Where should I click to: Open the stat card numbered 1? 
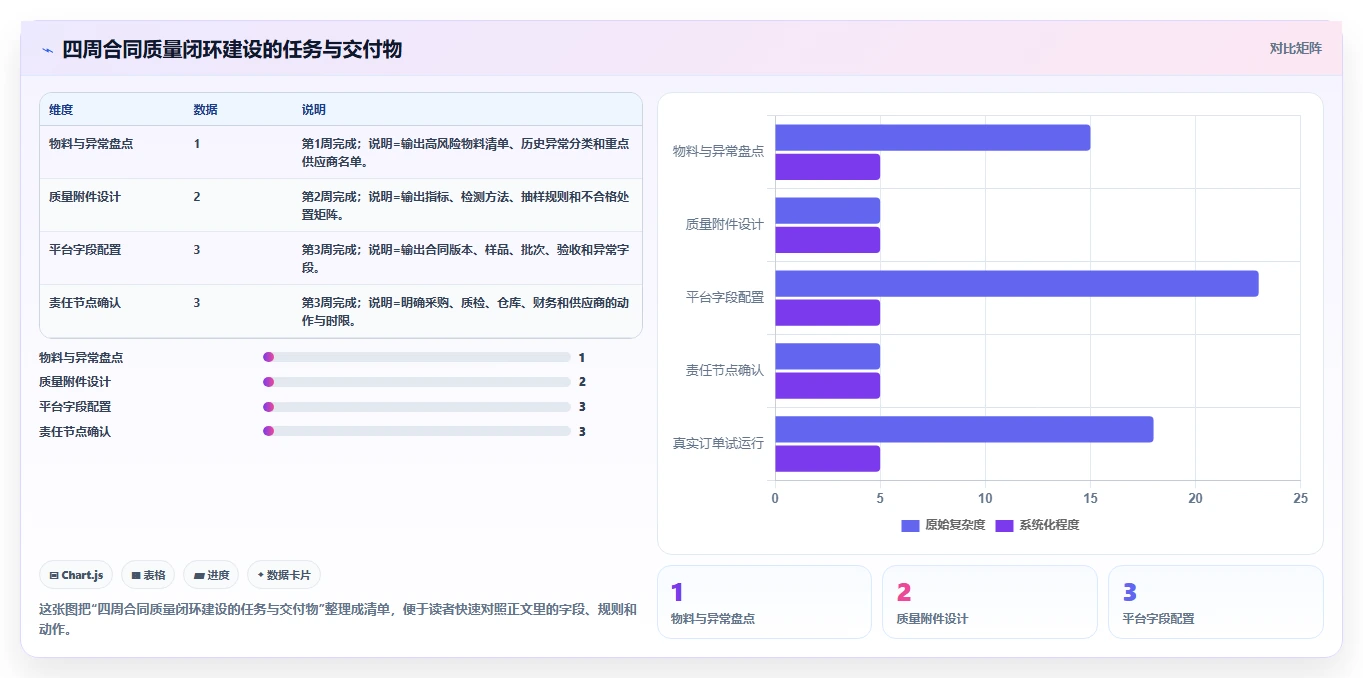(x=764, y=602)
